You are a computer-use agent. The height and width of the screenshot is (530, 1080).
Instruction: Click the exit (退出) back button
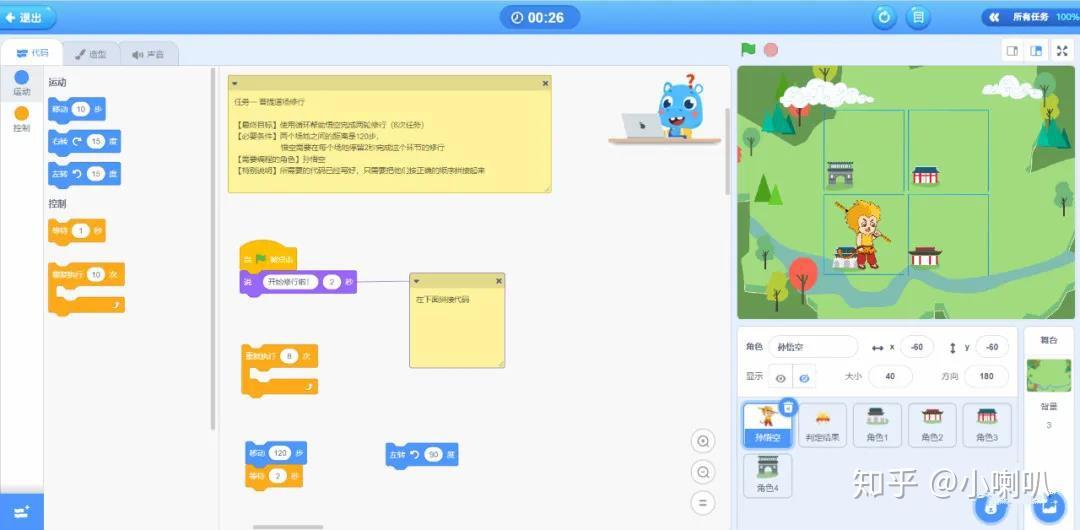(x=26, y=17)
